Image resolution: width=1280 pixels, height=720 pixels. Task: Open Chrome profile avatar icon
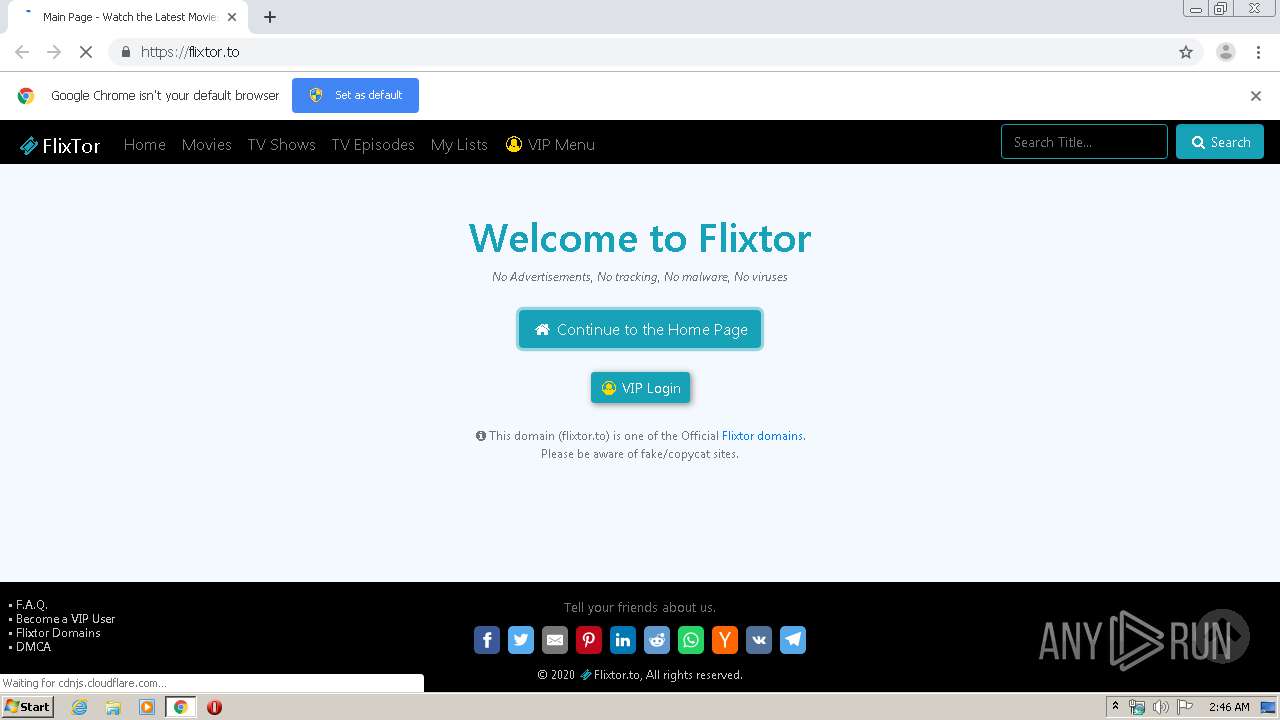(x=1226, y=52)
